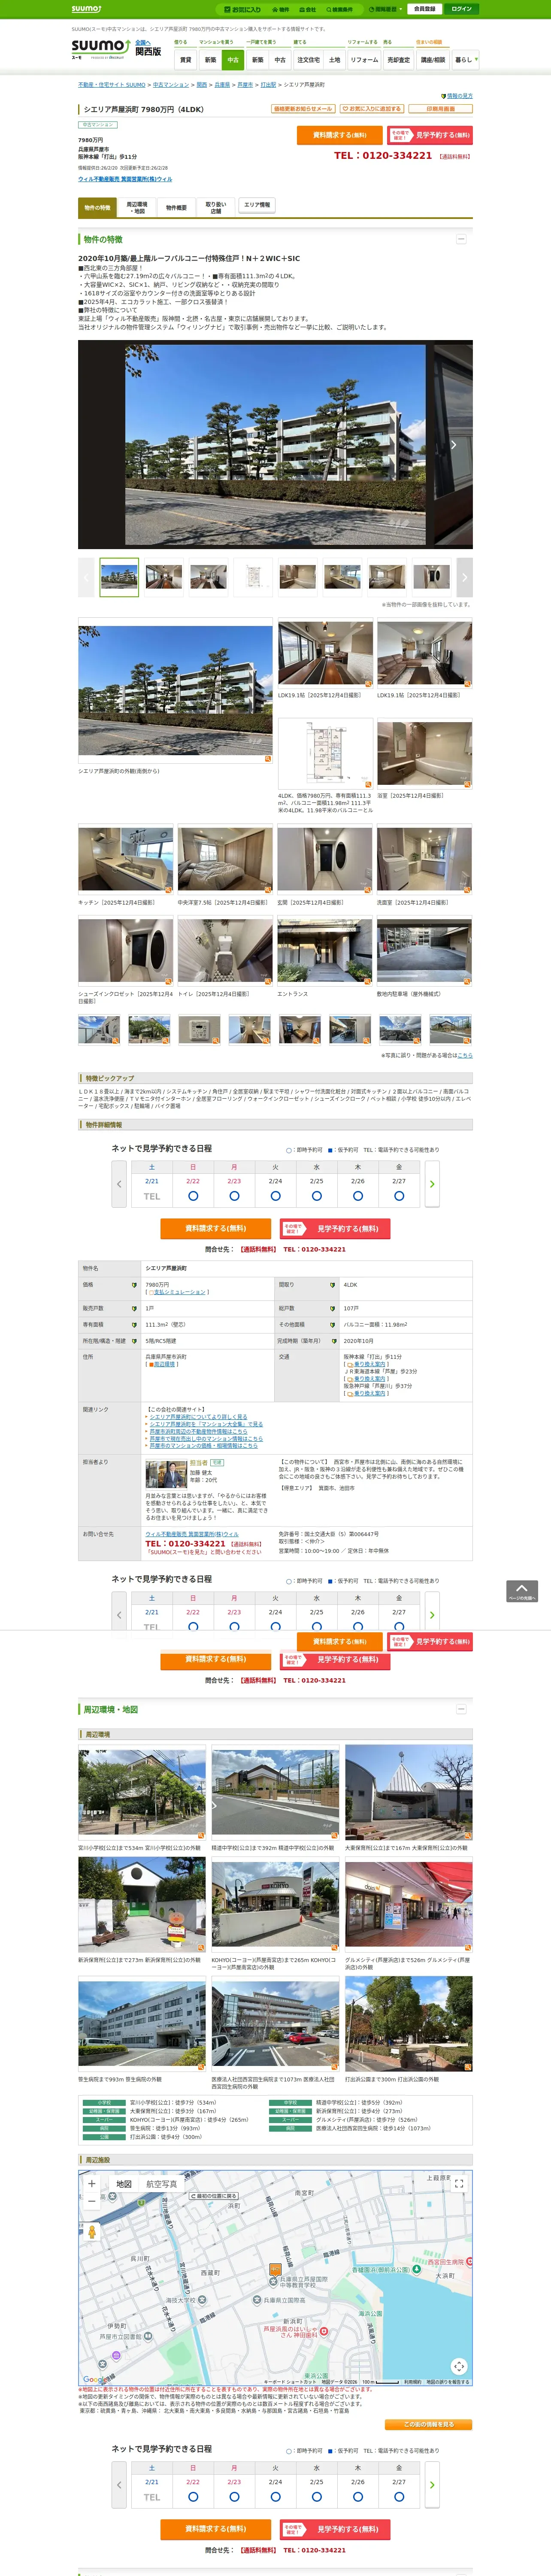The width and height of the screenshot is (551, 2576).
Task: Switch to the 物件概要 tab
Action: (x=176, y=207)
